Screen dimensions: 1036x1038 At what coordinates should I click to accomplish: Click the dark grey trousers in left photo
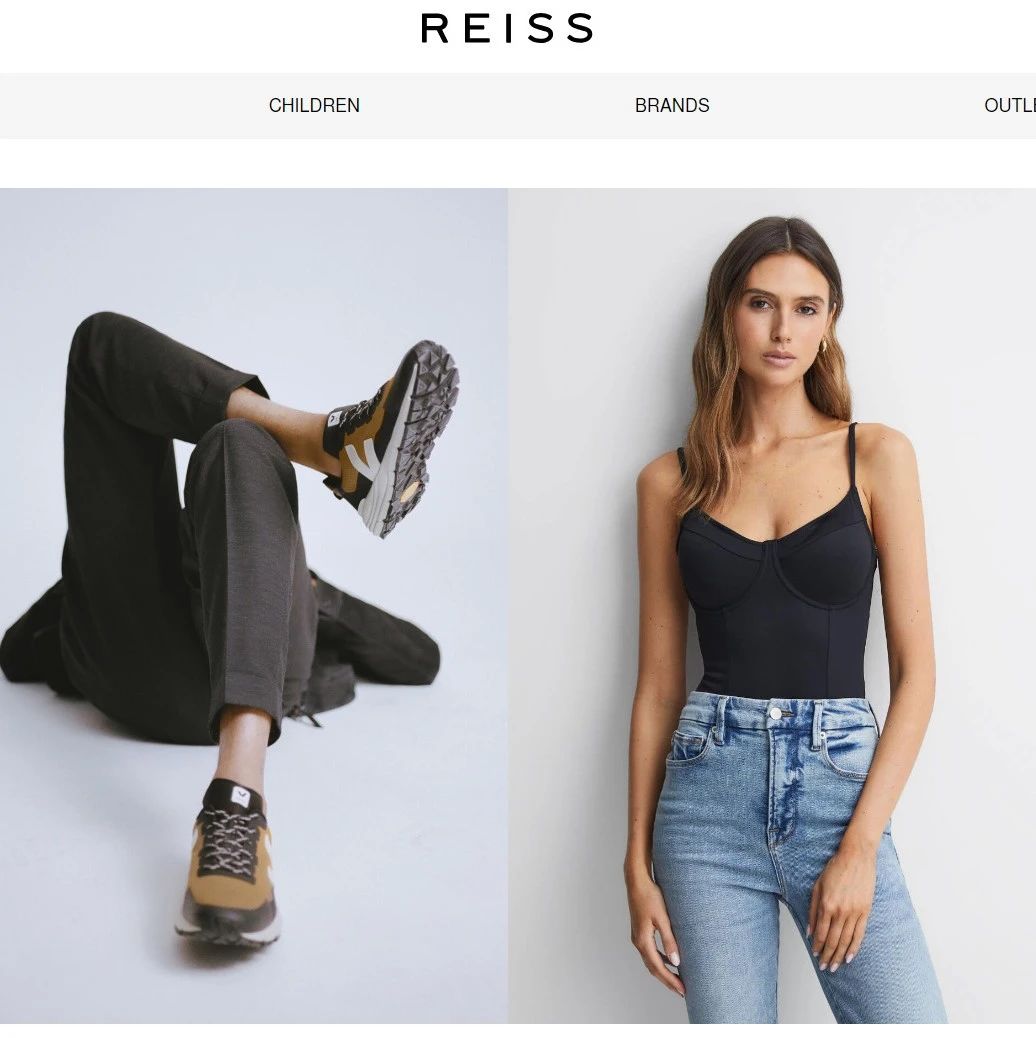[x=199, y=530]
